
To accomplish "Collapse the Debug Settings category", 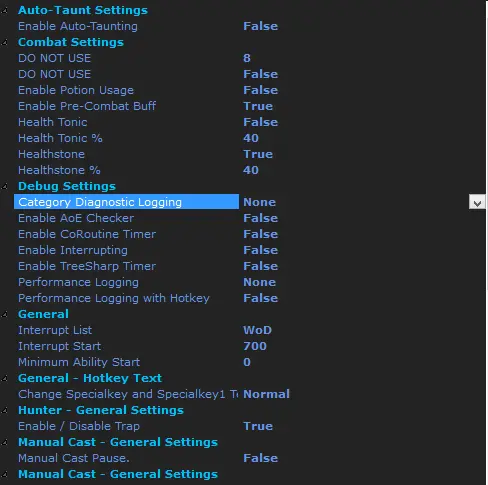I will click(4, 187).
